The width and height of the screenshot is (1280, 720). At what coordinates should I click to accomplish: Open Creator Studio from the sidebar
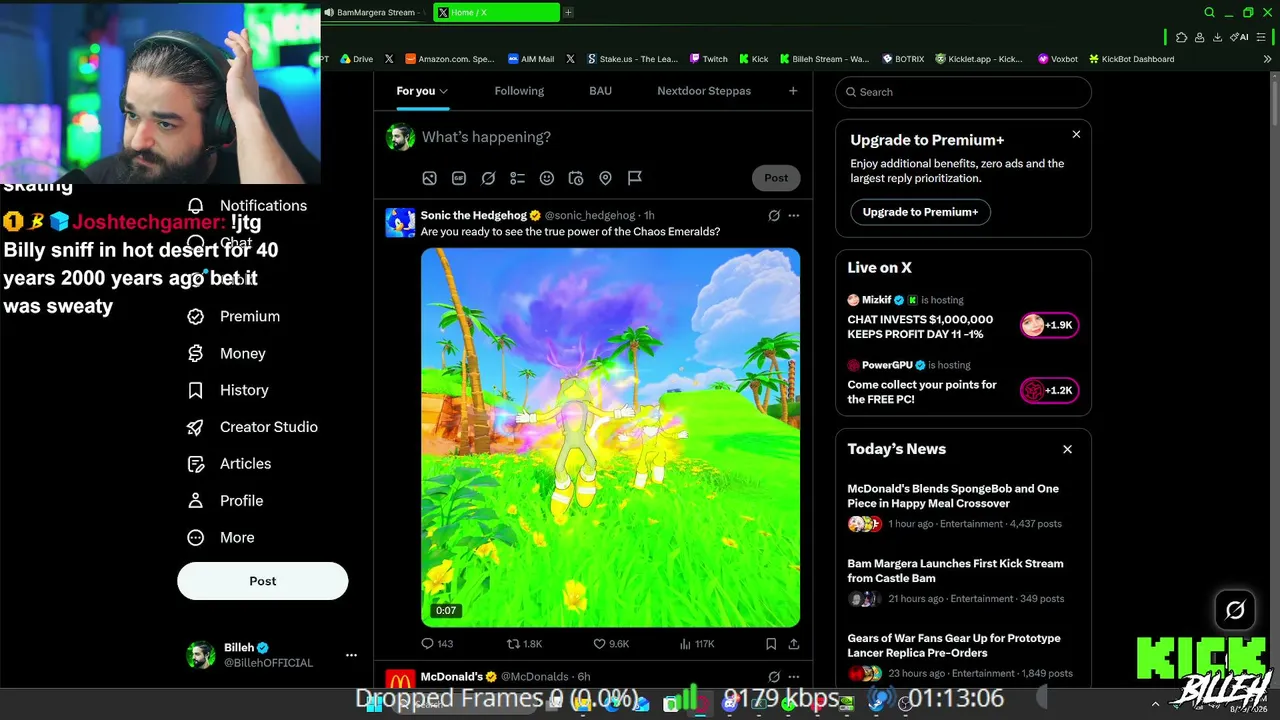click(x=253, y=427)
